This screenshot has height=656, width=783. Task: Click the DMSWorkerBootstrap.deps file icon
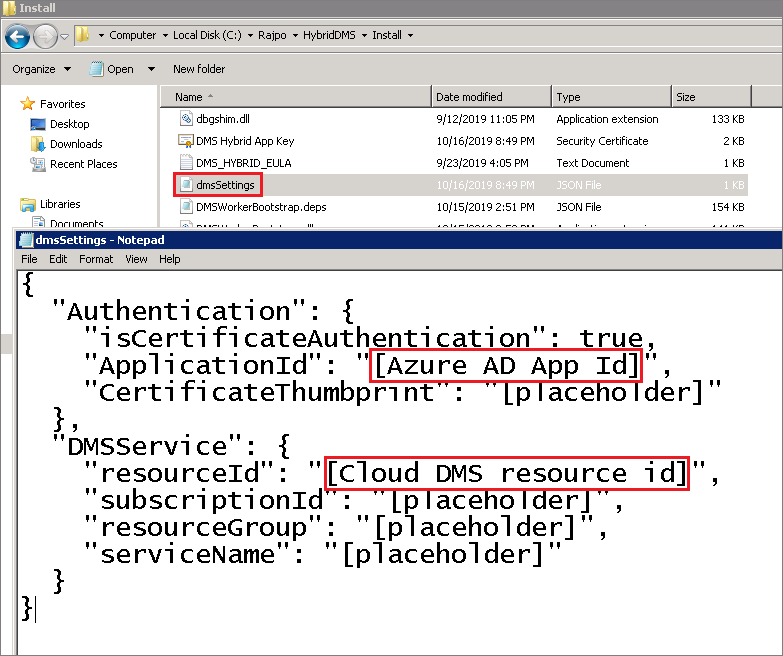click(186, 206)
